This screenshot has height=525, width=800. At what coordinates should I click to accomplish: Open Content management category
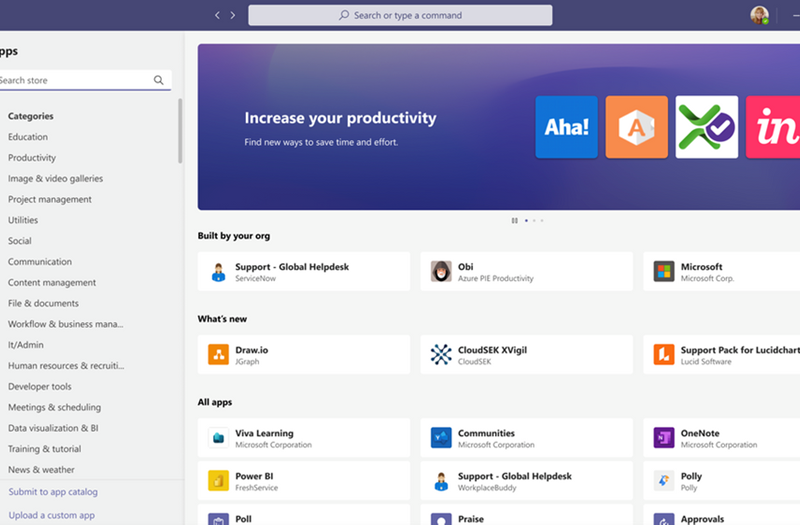(x=52, y=283)
